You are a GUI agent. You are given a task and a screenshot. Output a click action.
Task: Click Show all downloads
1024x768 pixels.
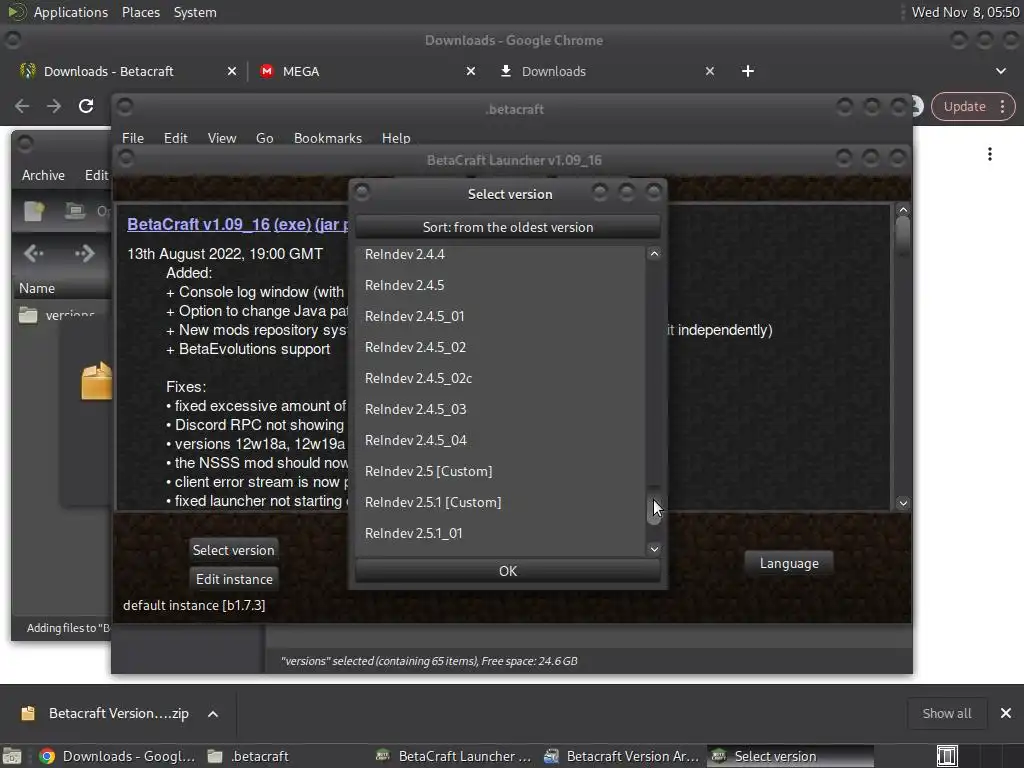pyautogui.click(x=946, y=713)
